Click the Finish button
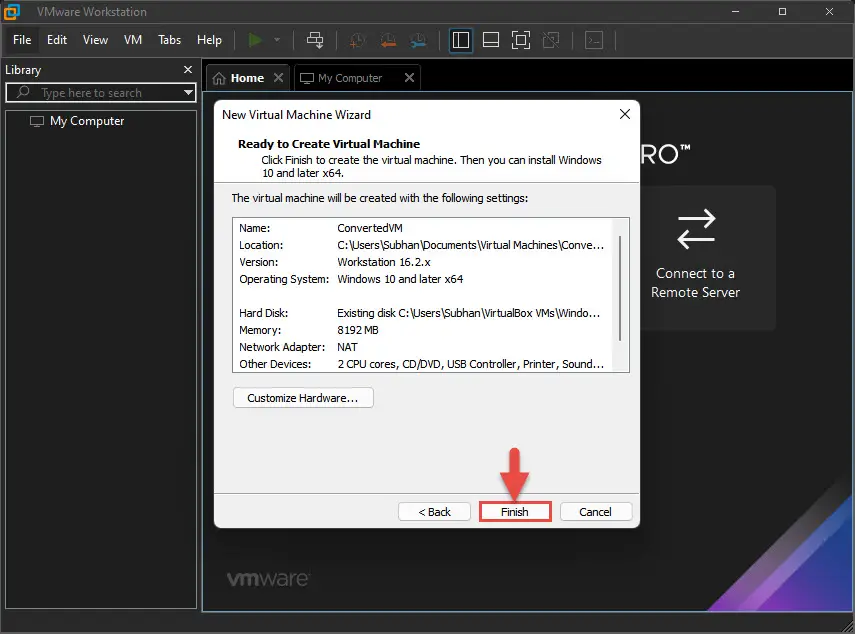855x634 pixels. [515, 512]
